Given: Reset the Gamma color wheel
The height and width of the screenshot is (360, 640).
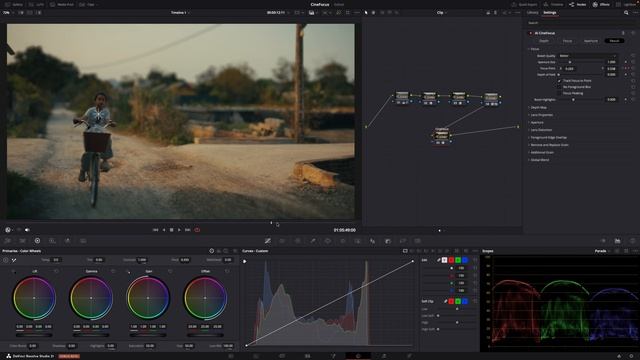Looking at the screenshot, I should pos(113,271).
